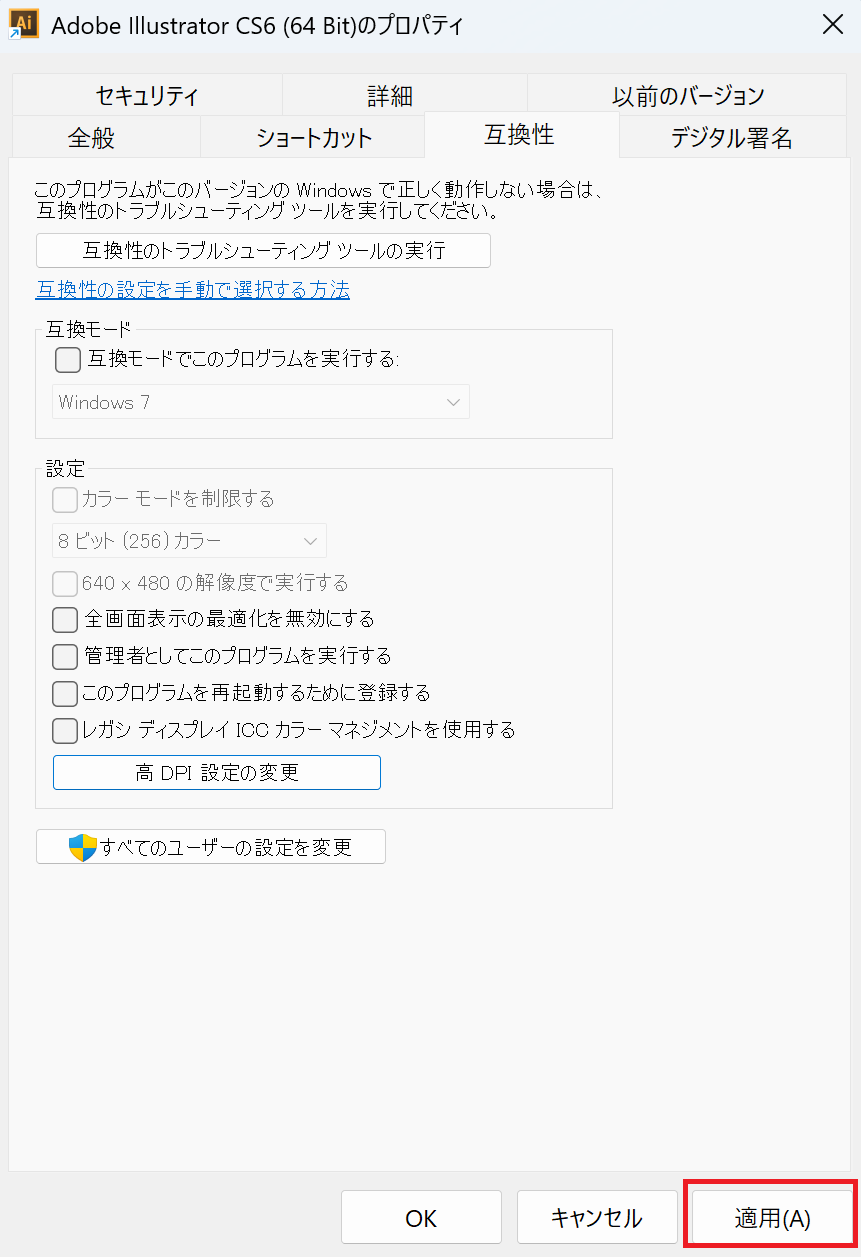Switch to the 以前のバージョン tab
This screenshot has width=861, height=1257.
pos(688,95)
